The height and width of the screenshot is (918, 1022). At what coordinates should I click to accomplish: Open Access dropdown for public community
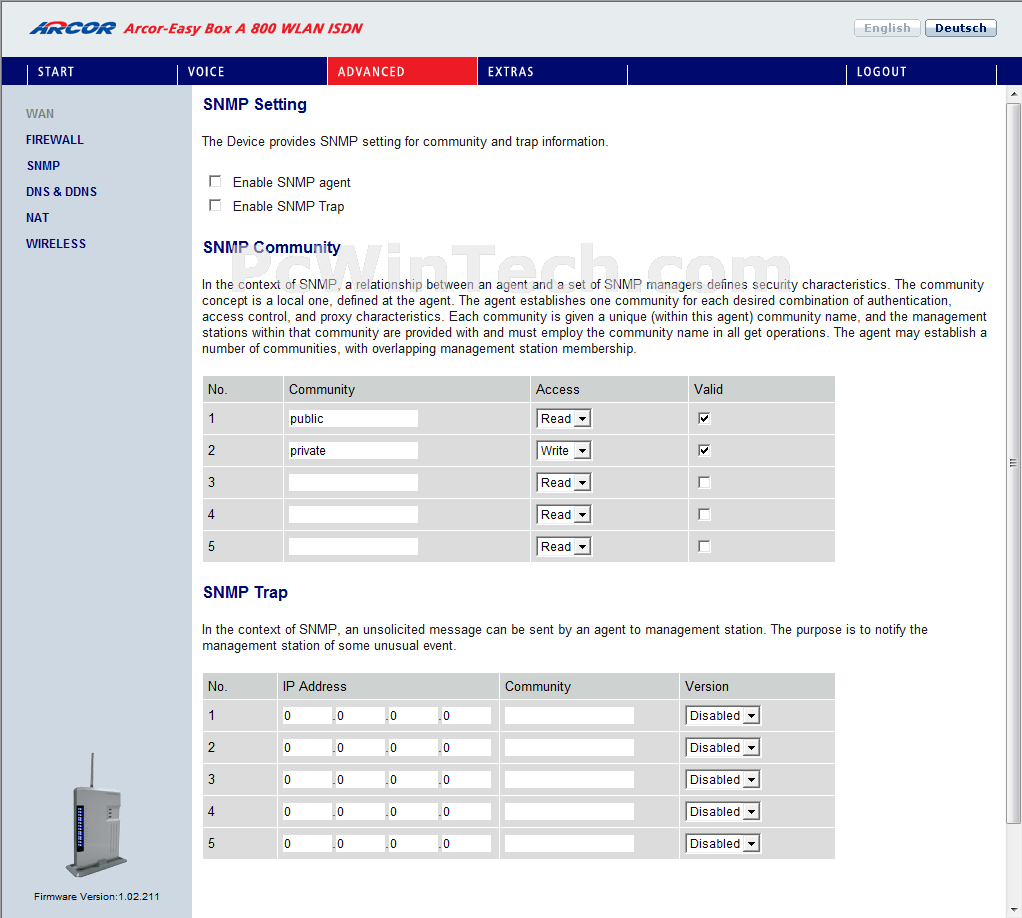coord(564,418)
